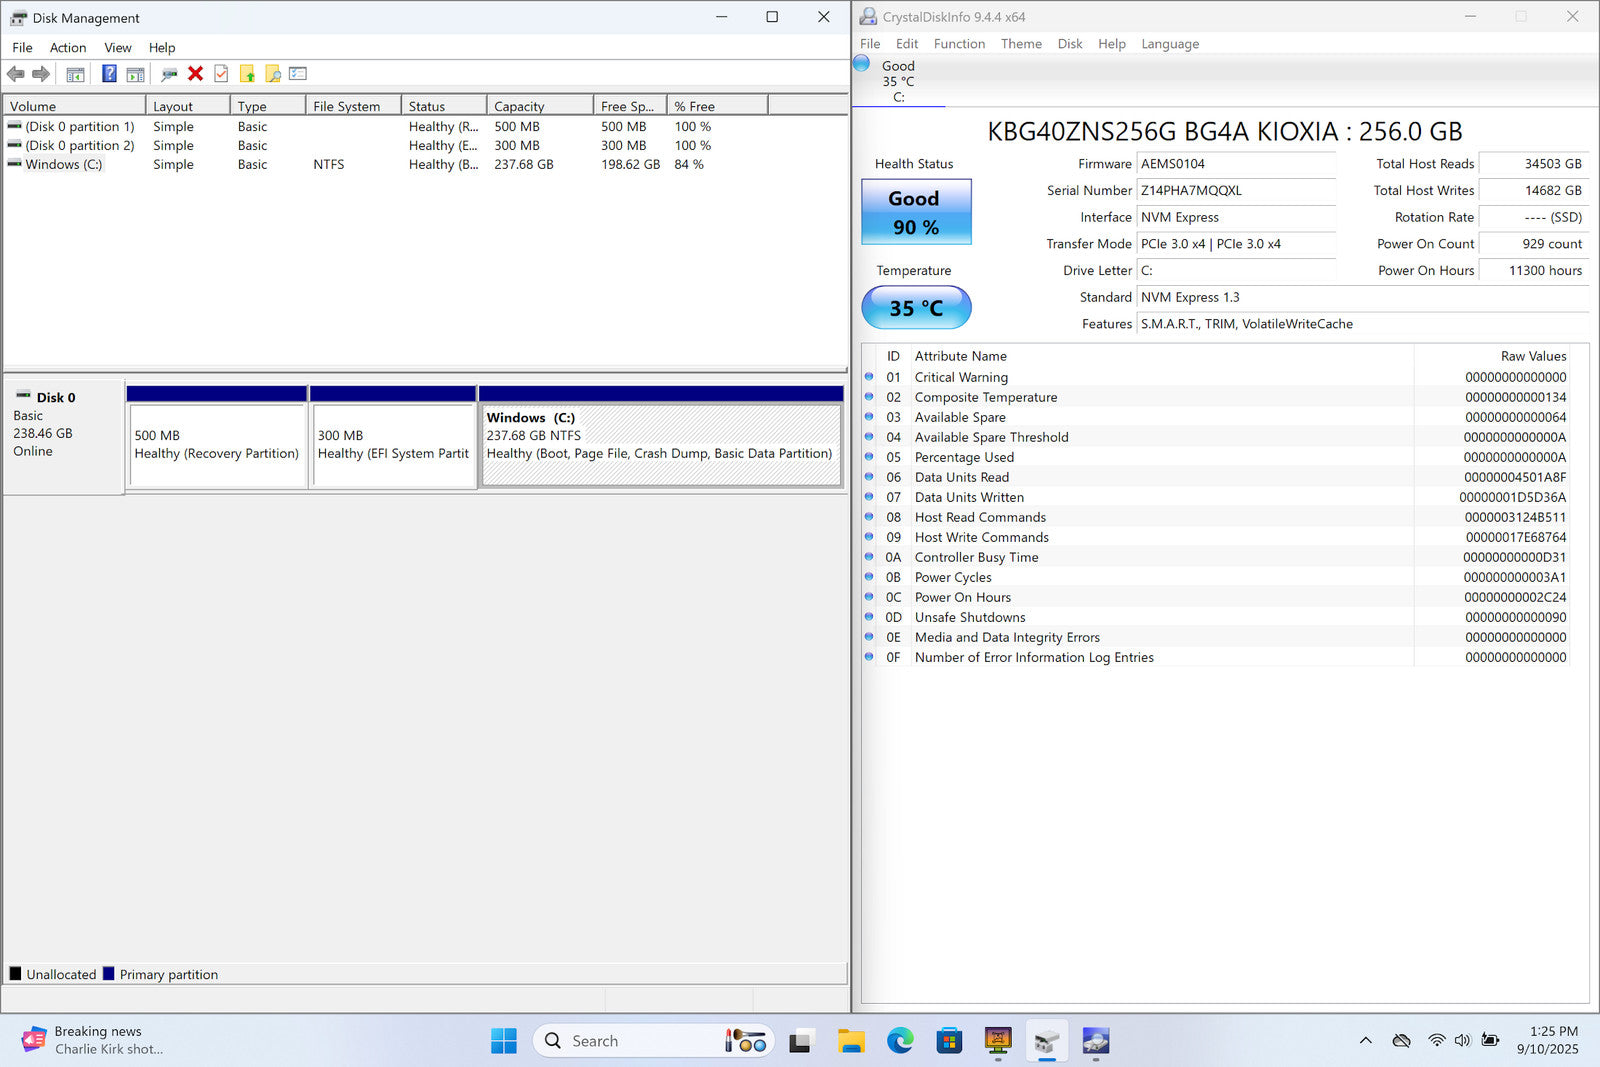Select the C: disk tab in CrystalDiskInfo
1600x1067 pixels.
point(898,81)
